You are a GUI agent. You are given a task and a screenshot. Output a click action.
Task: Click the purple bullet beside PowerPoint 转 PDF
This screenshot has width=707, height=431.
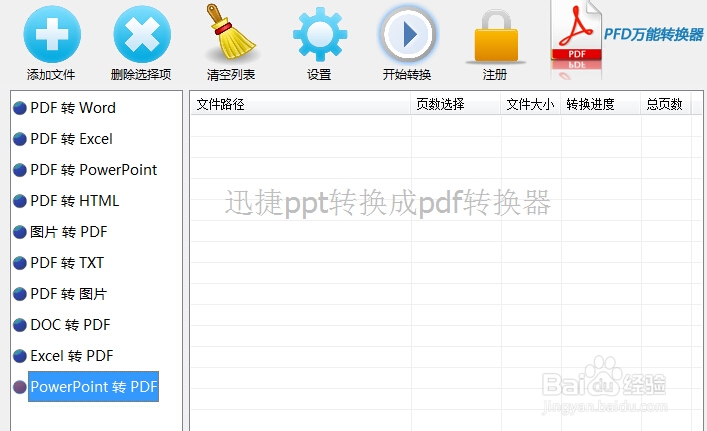(20, 387)
